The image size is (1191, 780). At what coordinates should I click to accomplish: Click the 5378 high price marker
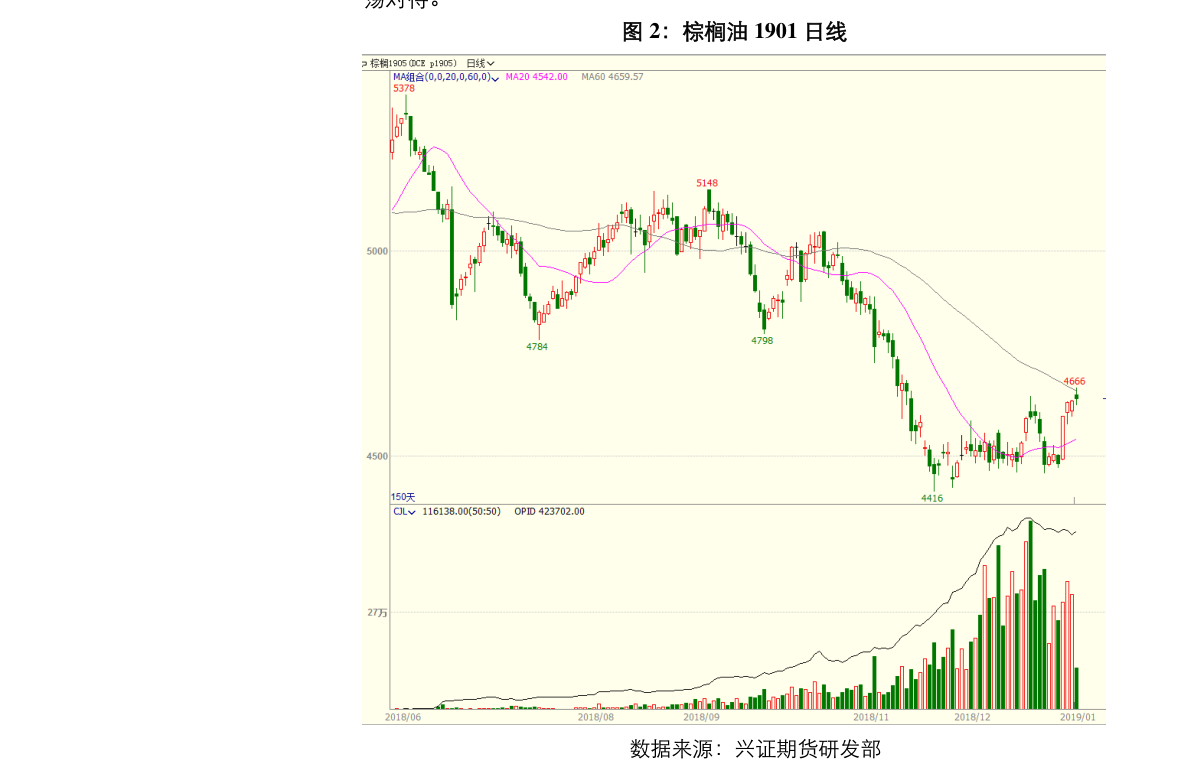pyautogui.click(x=403, y=89)
